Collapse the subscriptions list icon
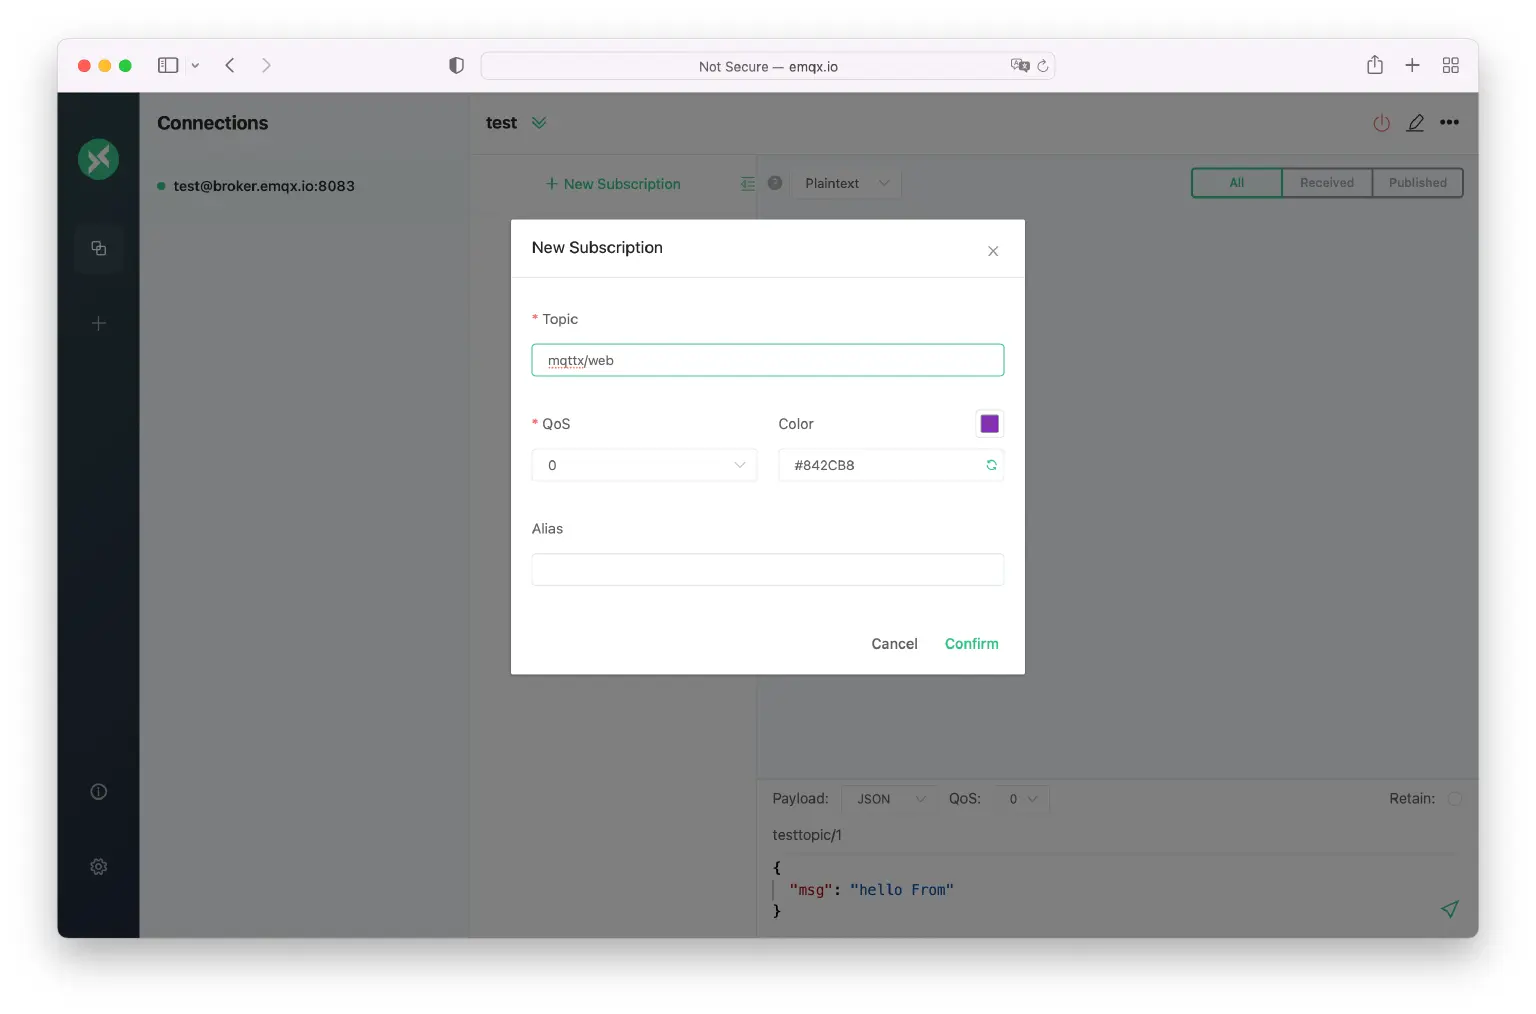Viewport: 1536px width, 1014px height. [747, 183]
